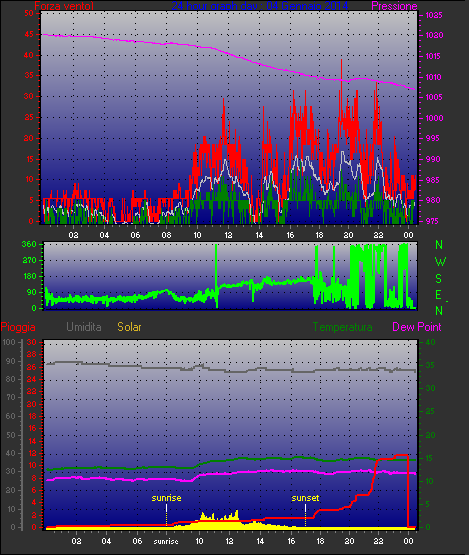Screen dimensions: 469x555
Task: Select pressure axis value 1010
Action: coord(433,77)
